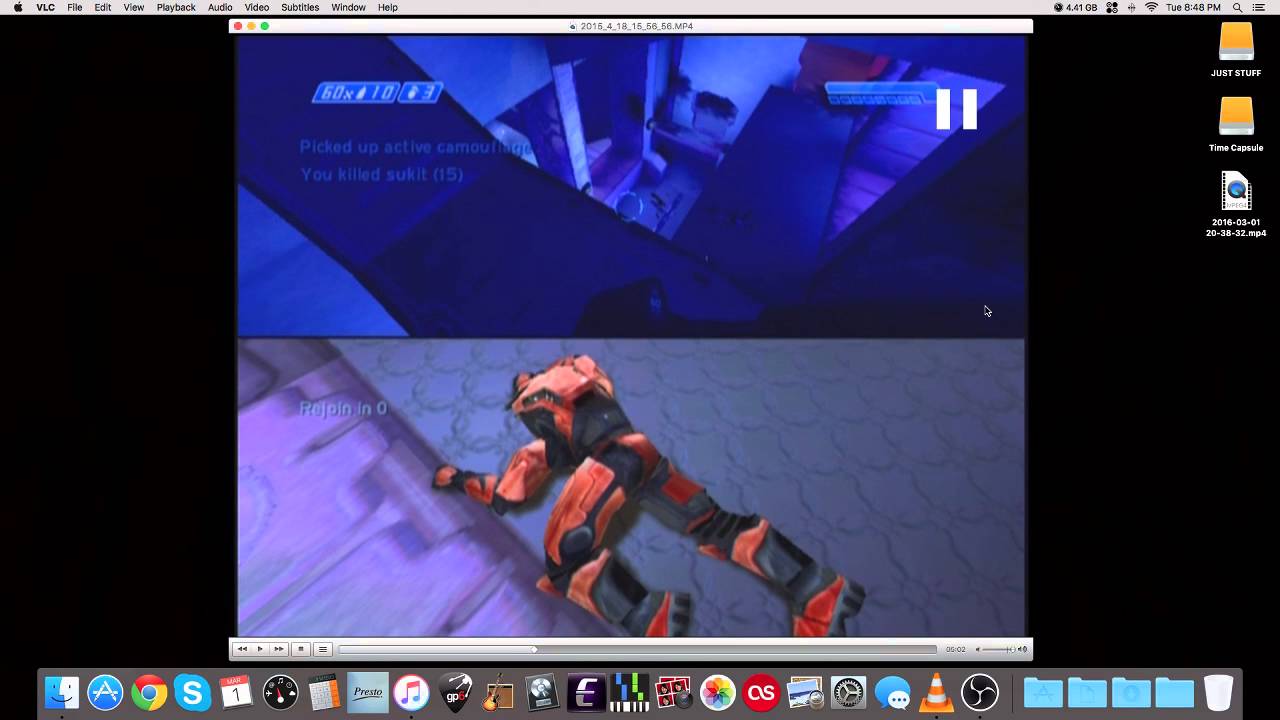Open Photo Booth from the dock
Screen dimensions: 1280x720
[x=673, y=692]
